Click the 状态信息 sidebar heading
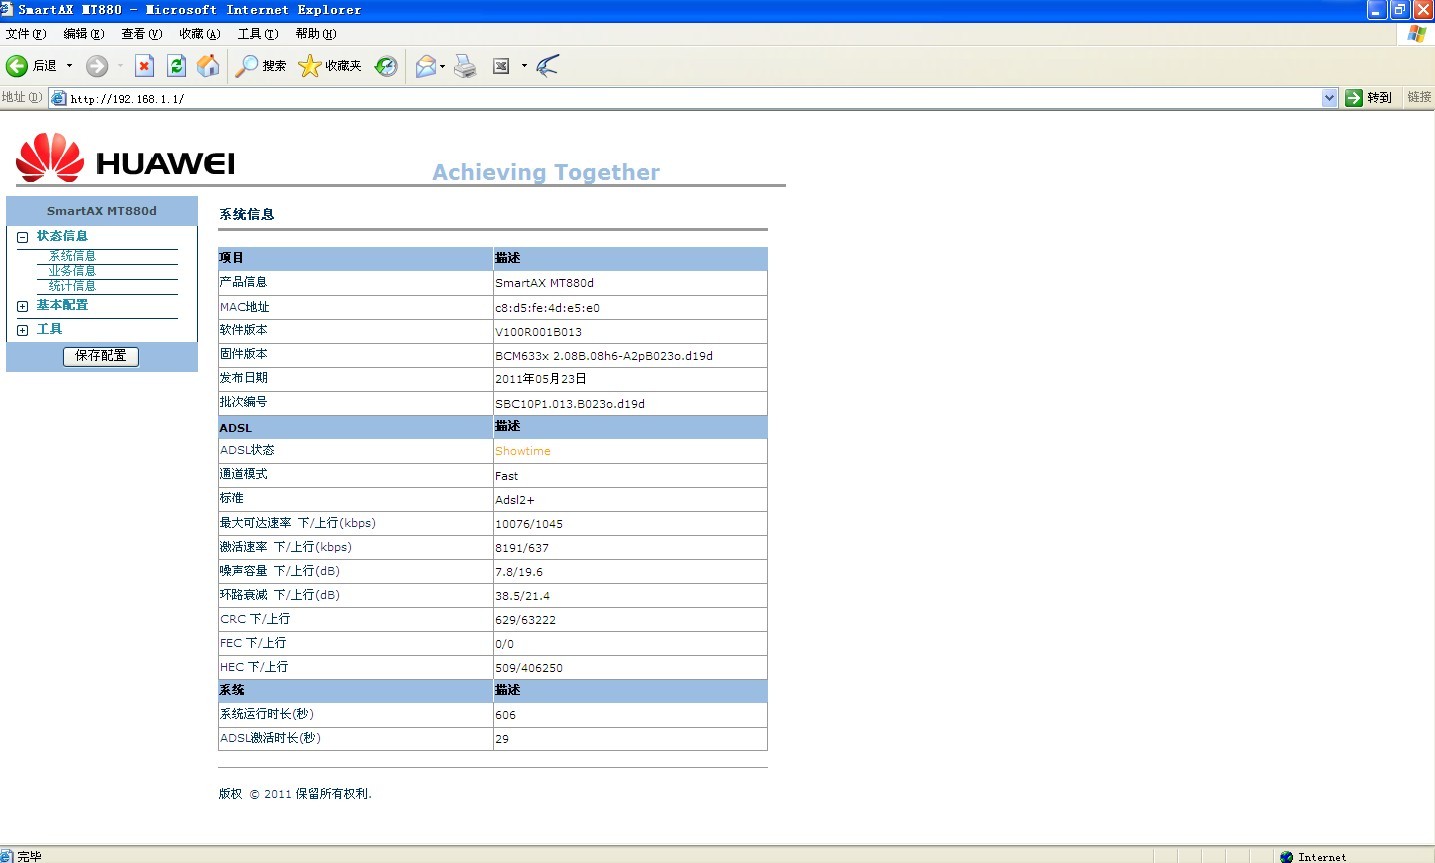 coord(62,236)
